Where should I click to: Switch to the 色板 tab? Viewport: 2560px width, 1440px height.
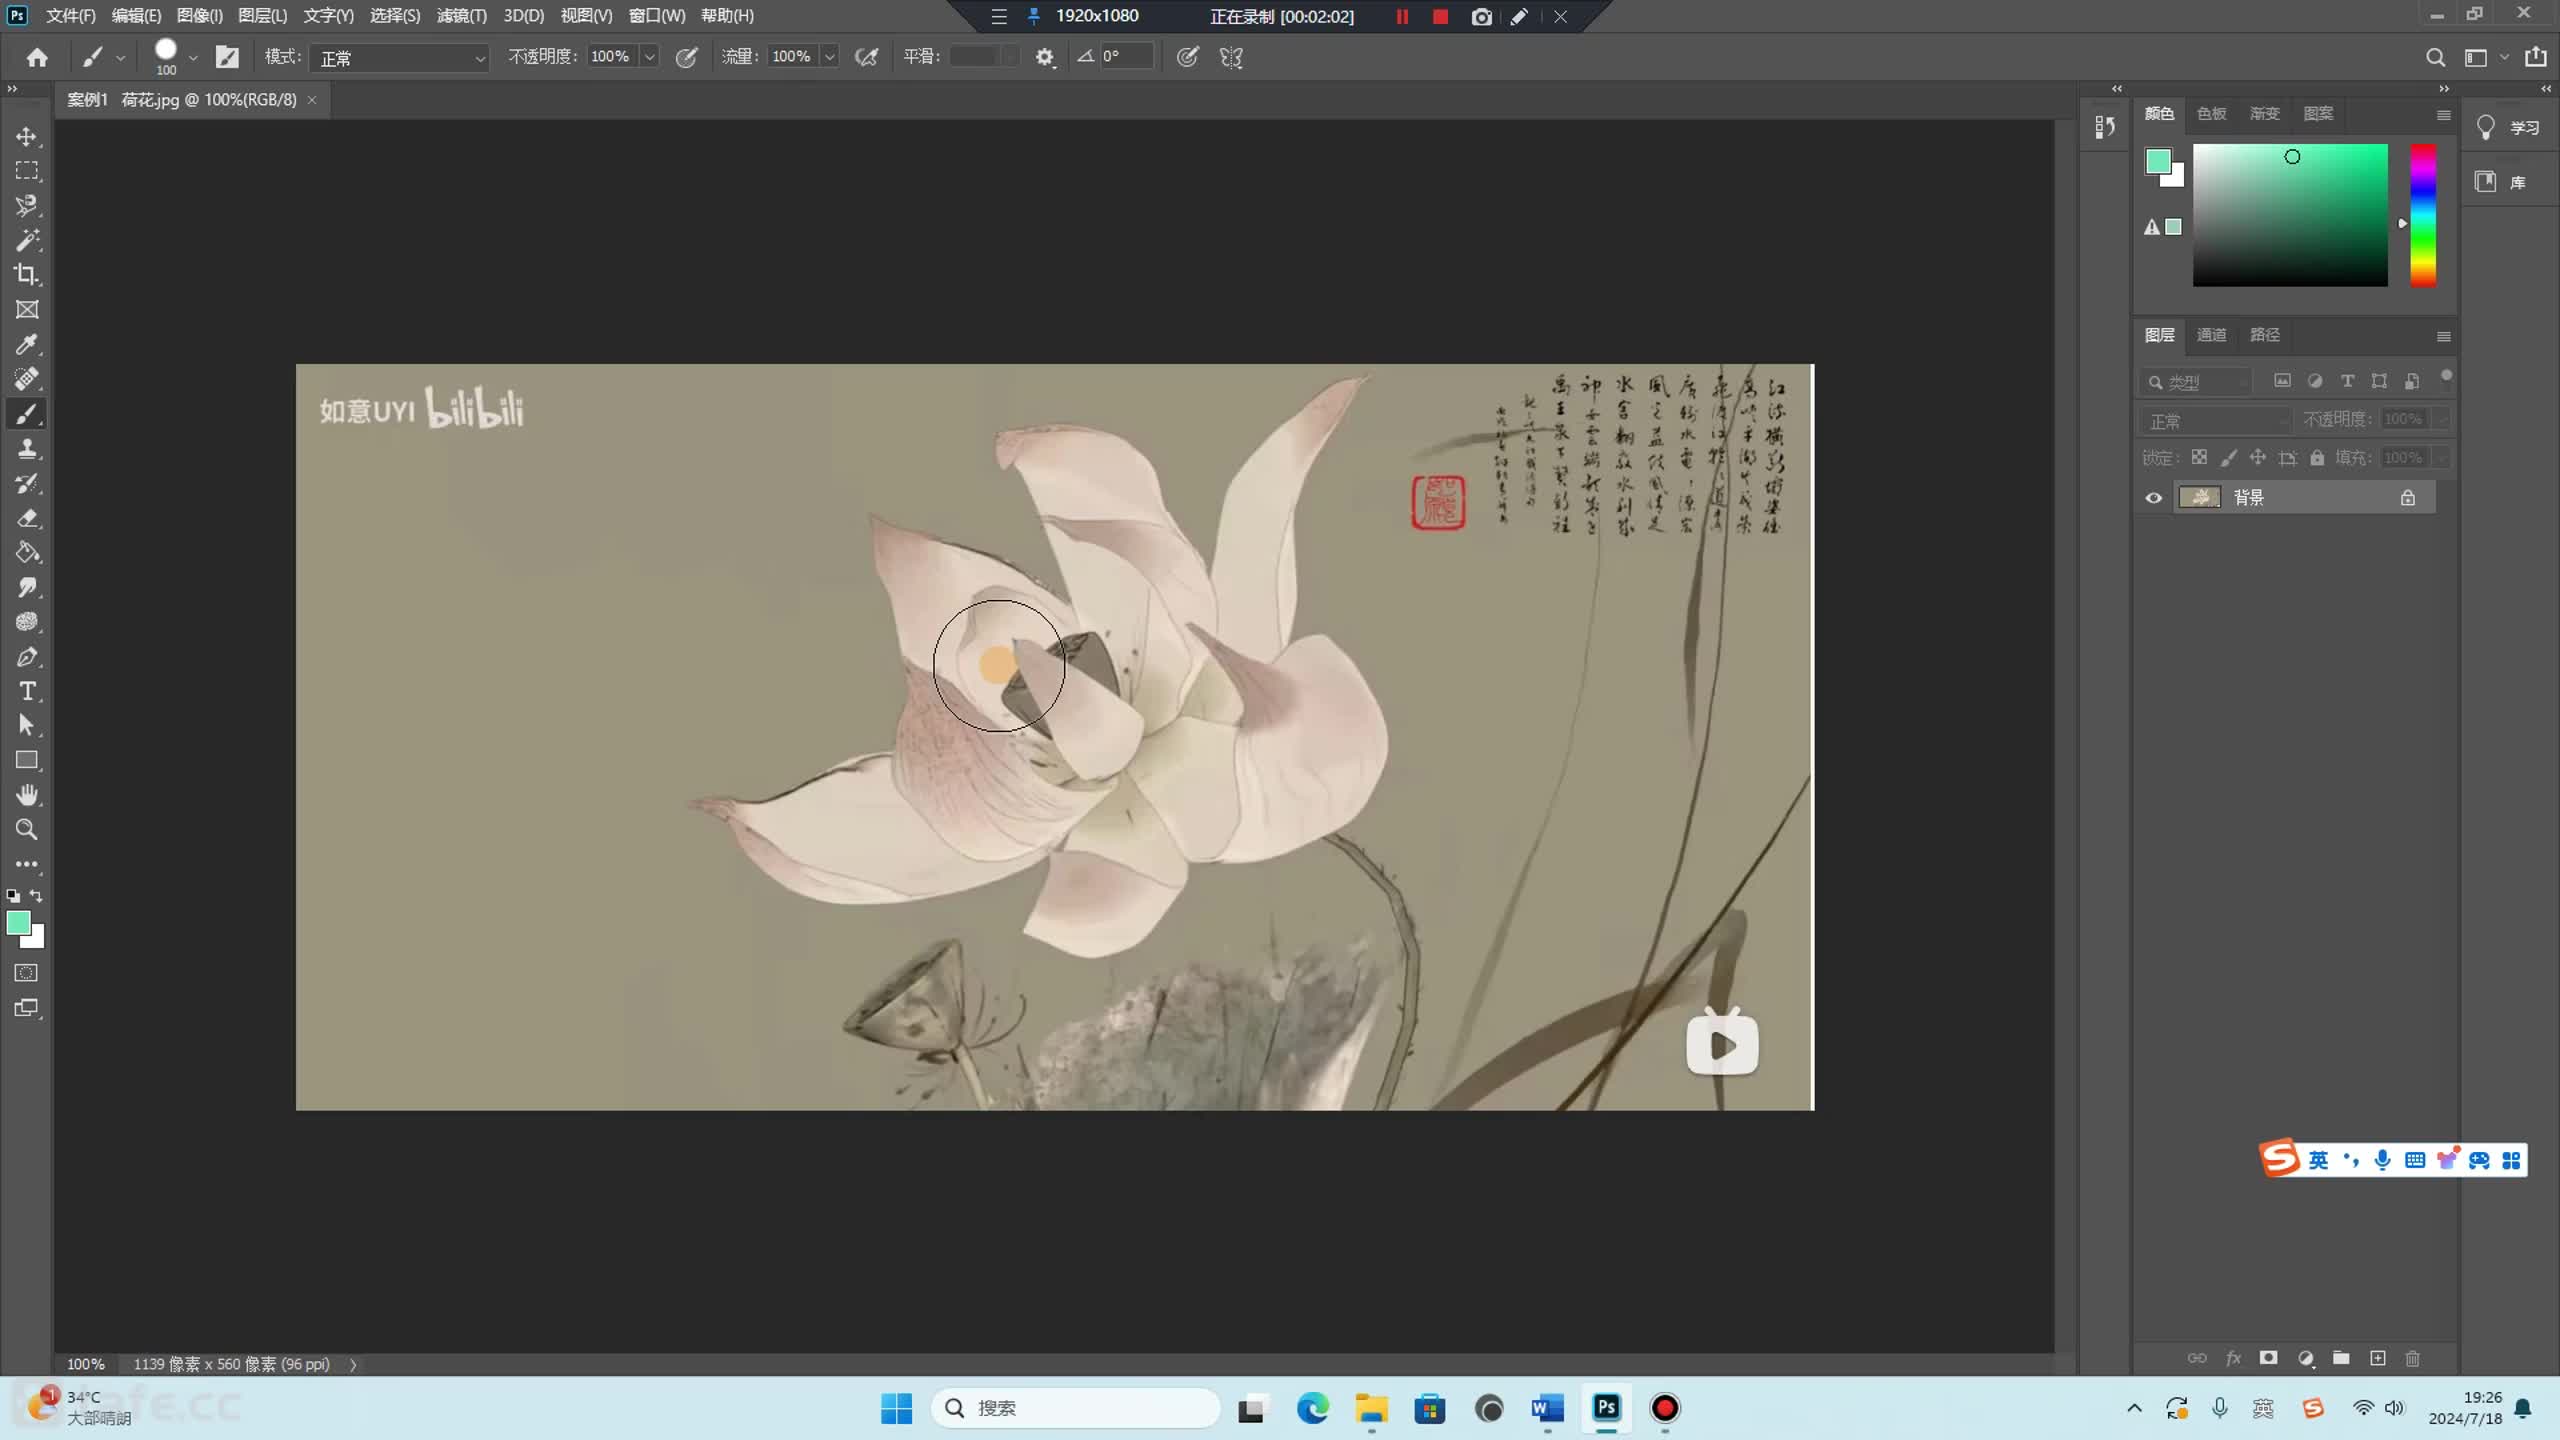point(2212,114)
